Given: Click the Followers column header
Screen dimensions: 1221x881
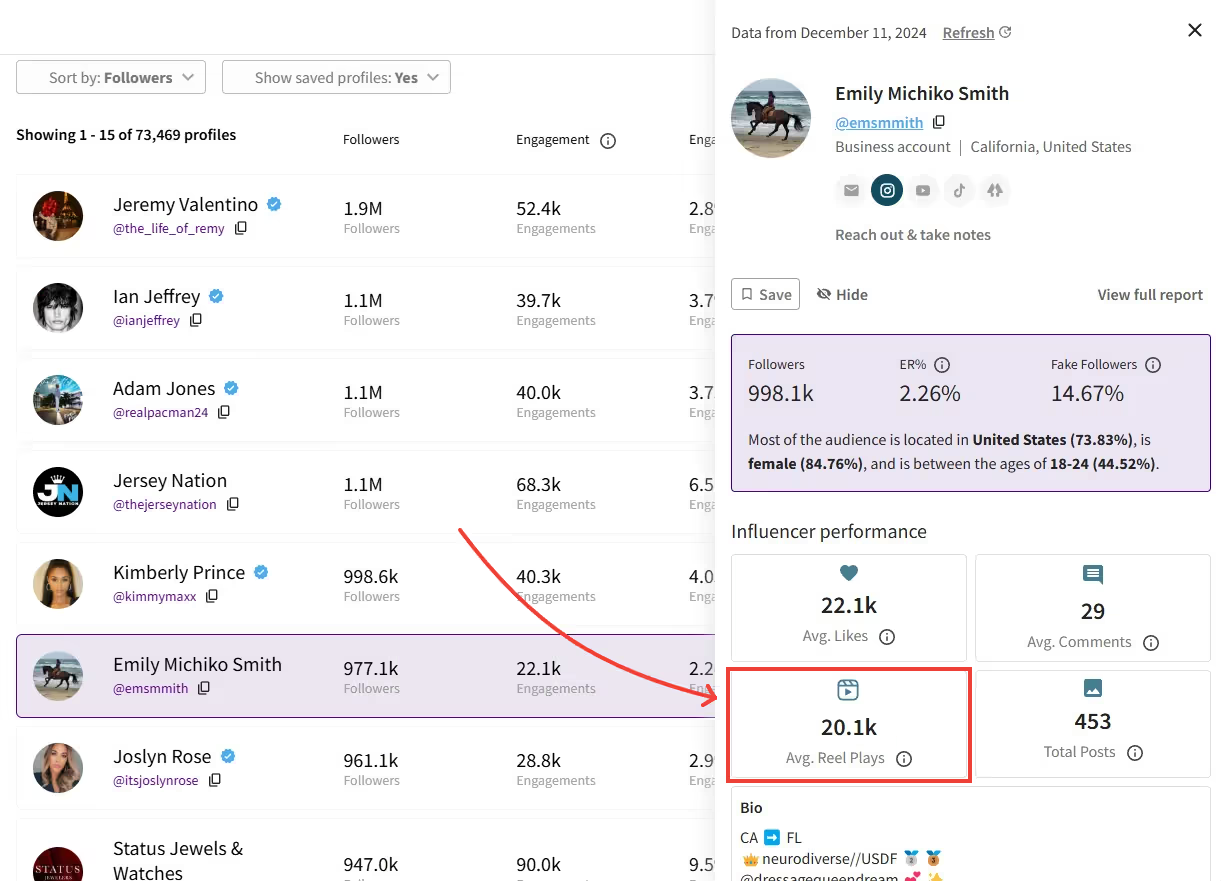Looking at the screenshot, I should click(x=371, y=139).
